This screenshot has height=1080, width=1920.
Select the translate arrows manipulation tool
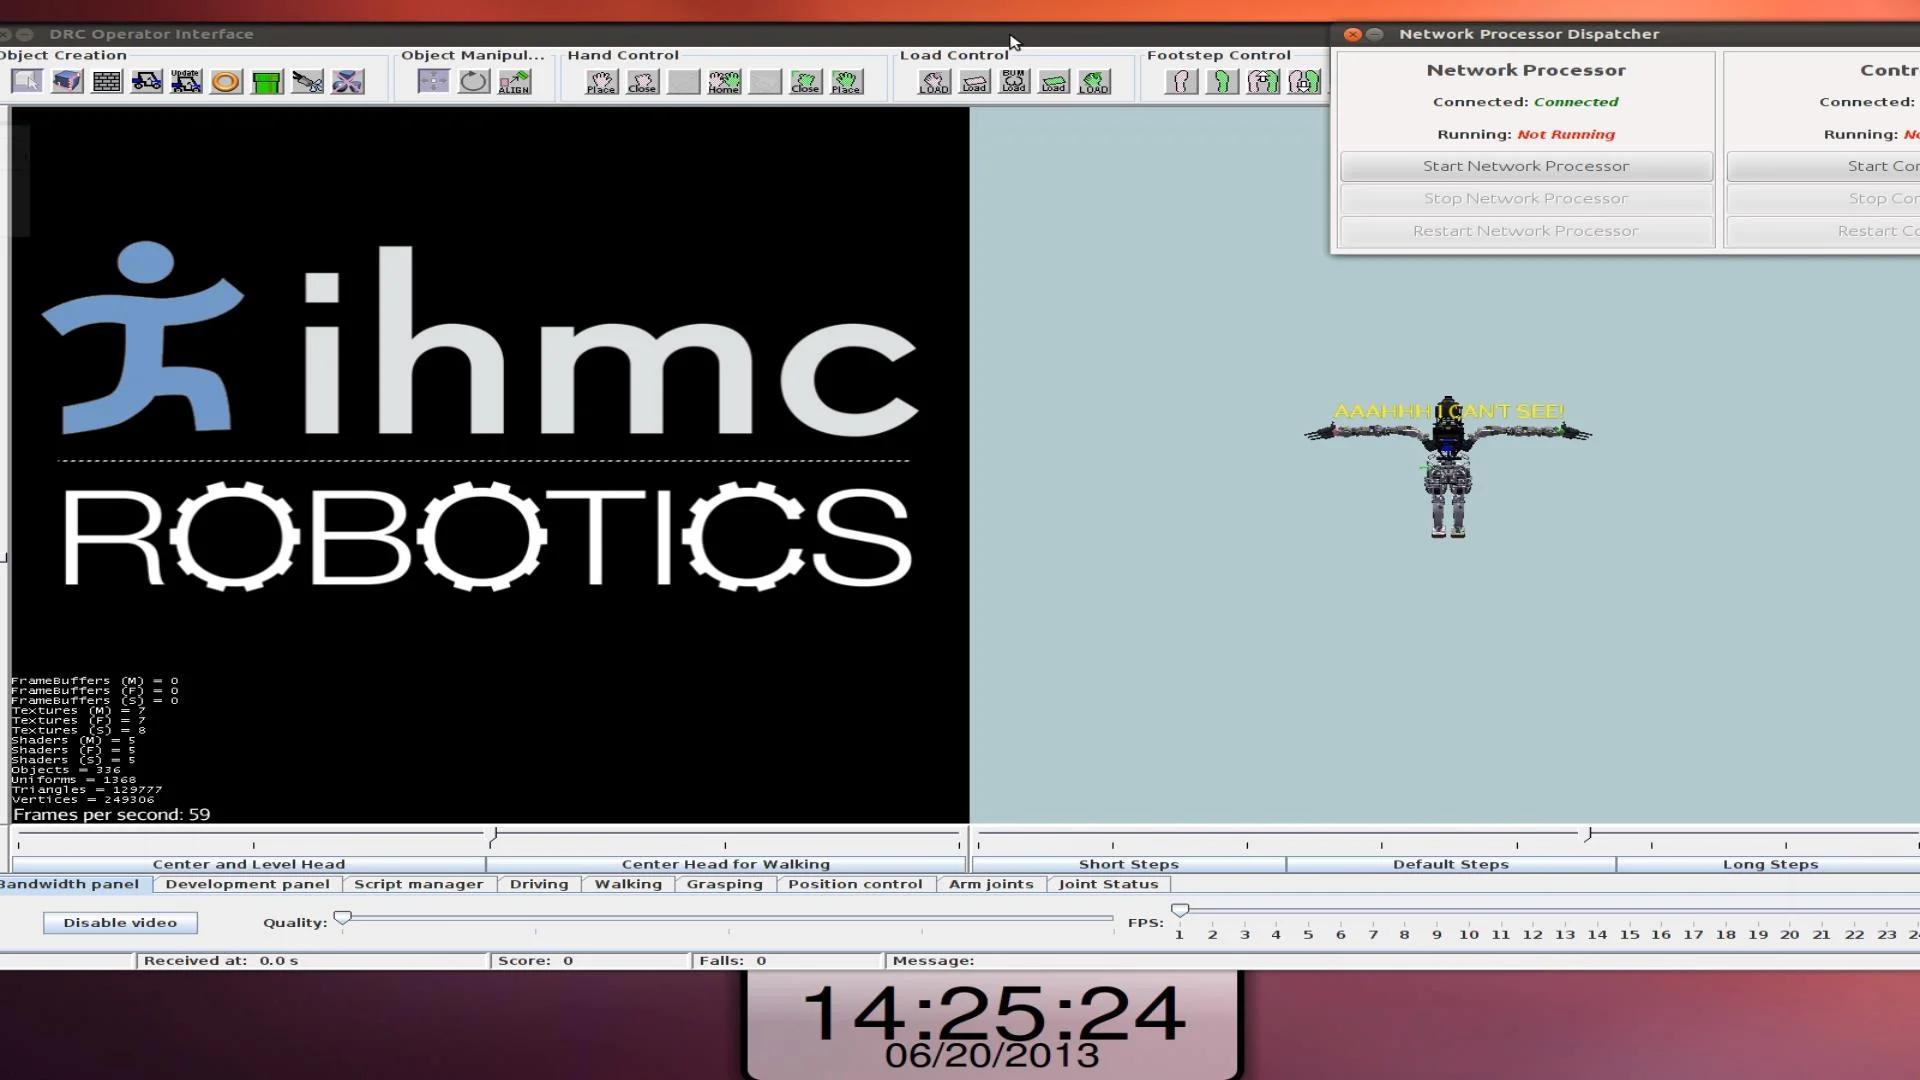[x=432, y=81]
